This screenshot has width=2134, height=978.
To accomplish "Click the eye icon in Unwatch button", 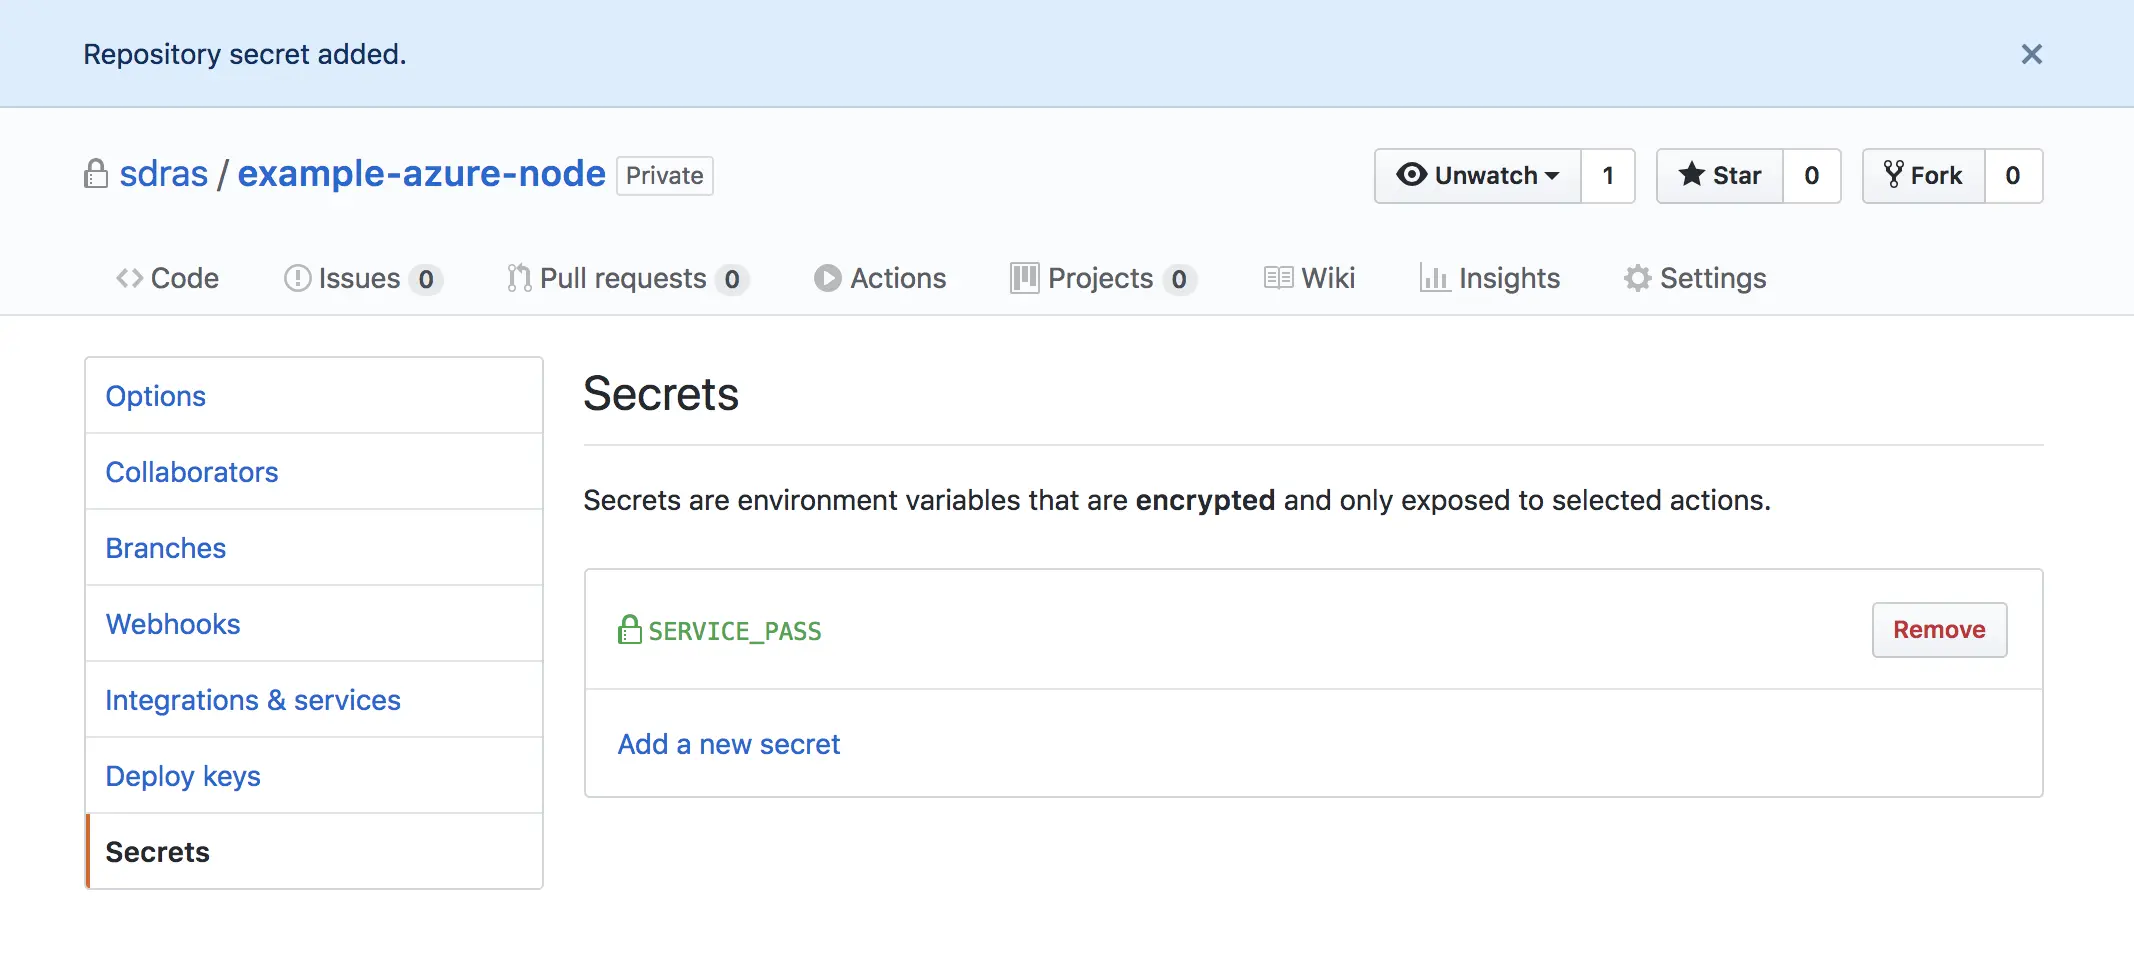I will 1411,175.
